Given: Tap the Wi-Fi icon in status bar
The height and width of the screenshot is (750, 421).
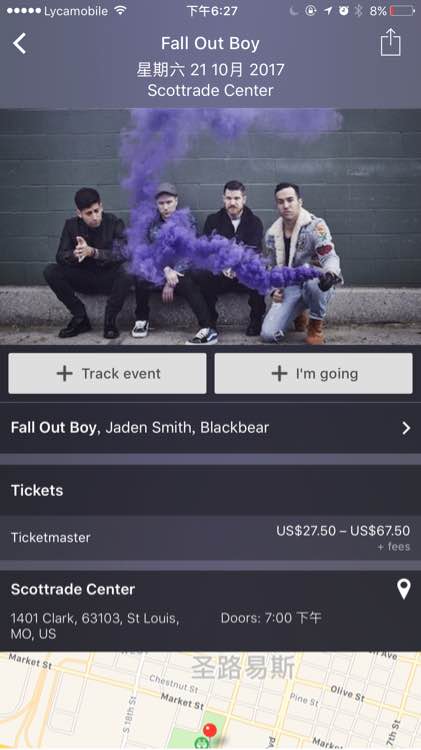Looking at the screenshot, I should [x=121, y=11].
